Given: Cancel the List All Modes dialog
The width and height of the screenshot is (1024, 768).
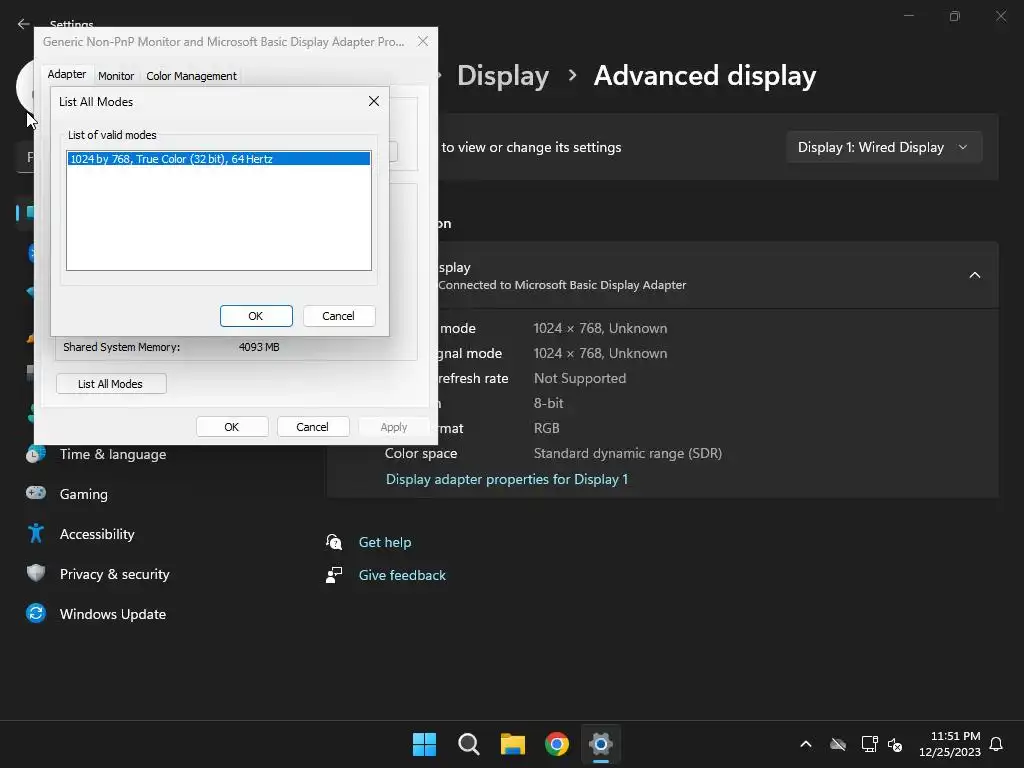Looking at the screenshot, I should point(339,316).
